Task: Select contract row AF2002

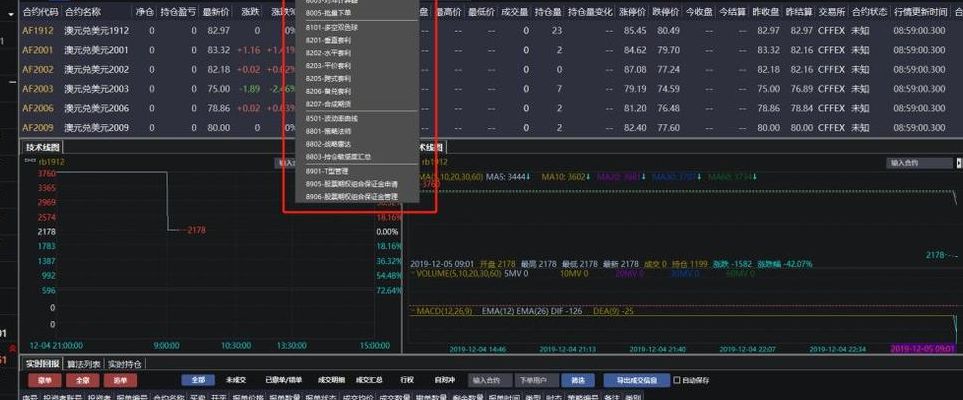Action: click(x=491, y=69)
